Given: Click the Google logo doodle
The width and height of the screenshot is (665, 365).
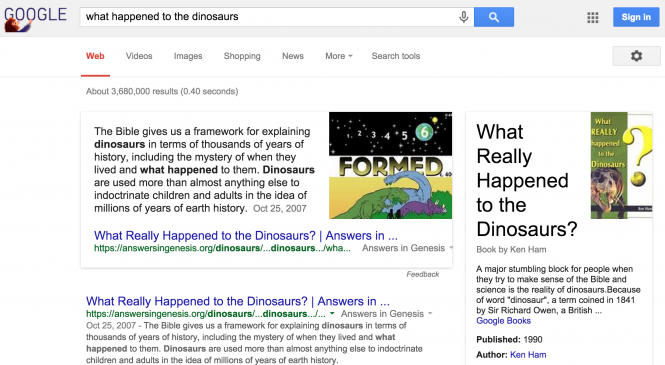Looking at the screenshot, I should click(35, 18).
